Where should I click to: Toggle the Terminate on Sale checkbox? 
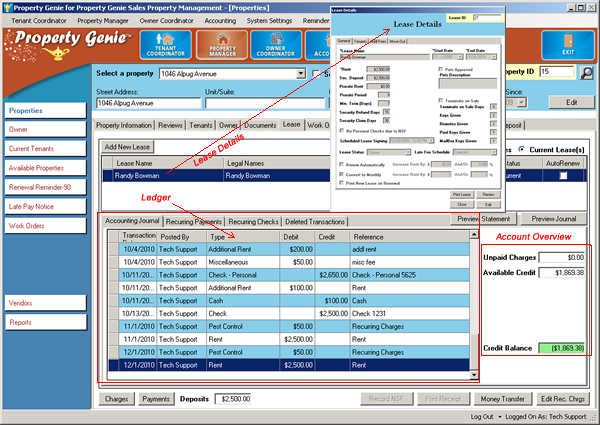click(x=440, y=100)
